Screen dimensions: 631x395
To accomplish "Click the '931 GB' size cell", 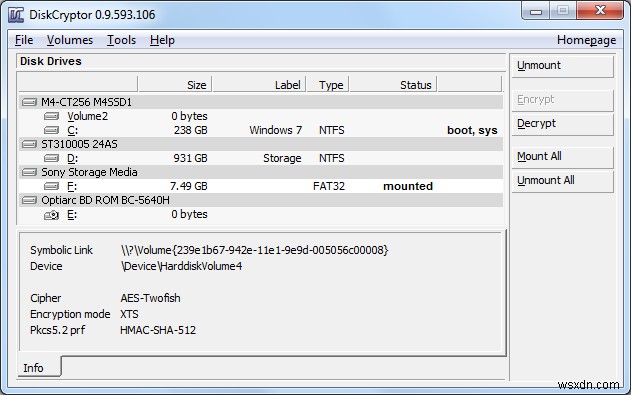I will pos(191,158).
